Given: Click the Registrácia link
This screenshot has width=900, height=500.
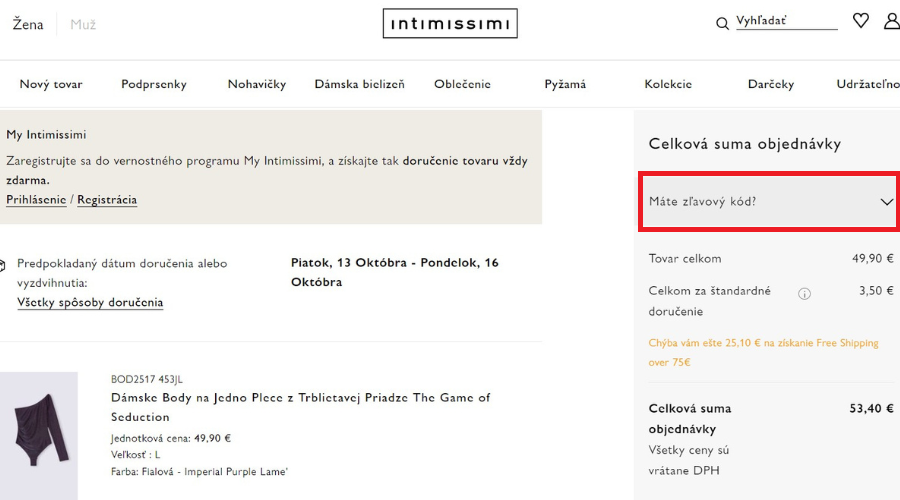Looking at the screenshot, I should click(x=107, y=200).
